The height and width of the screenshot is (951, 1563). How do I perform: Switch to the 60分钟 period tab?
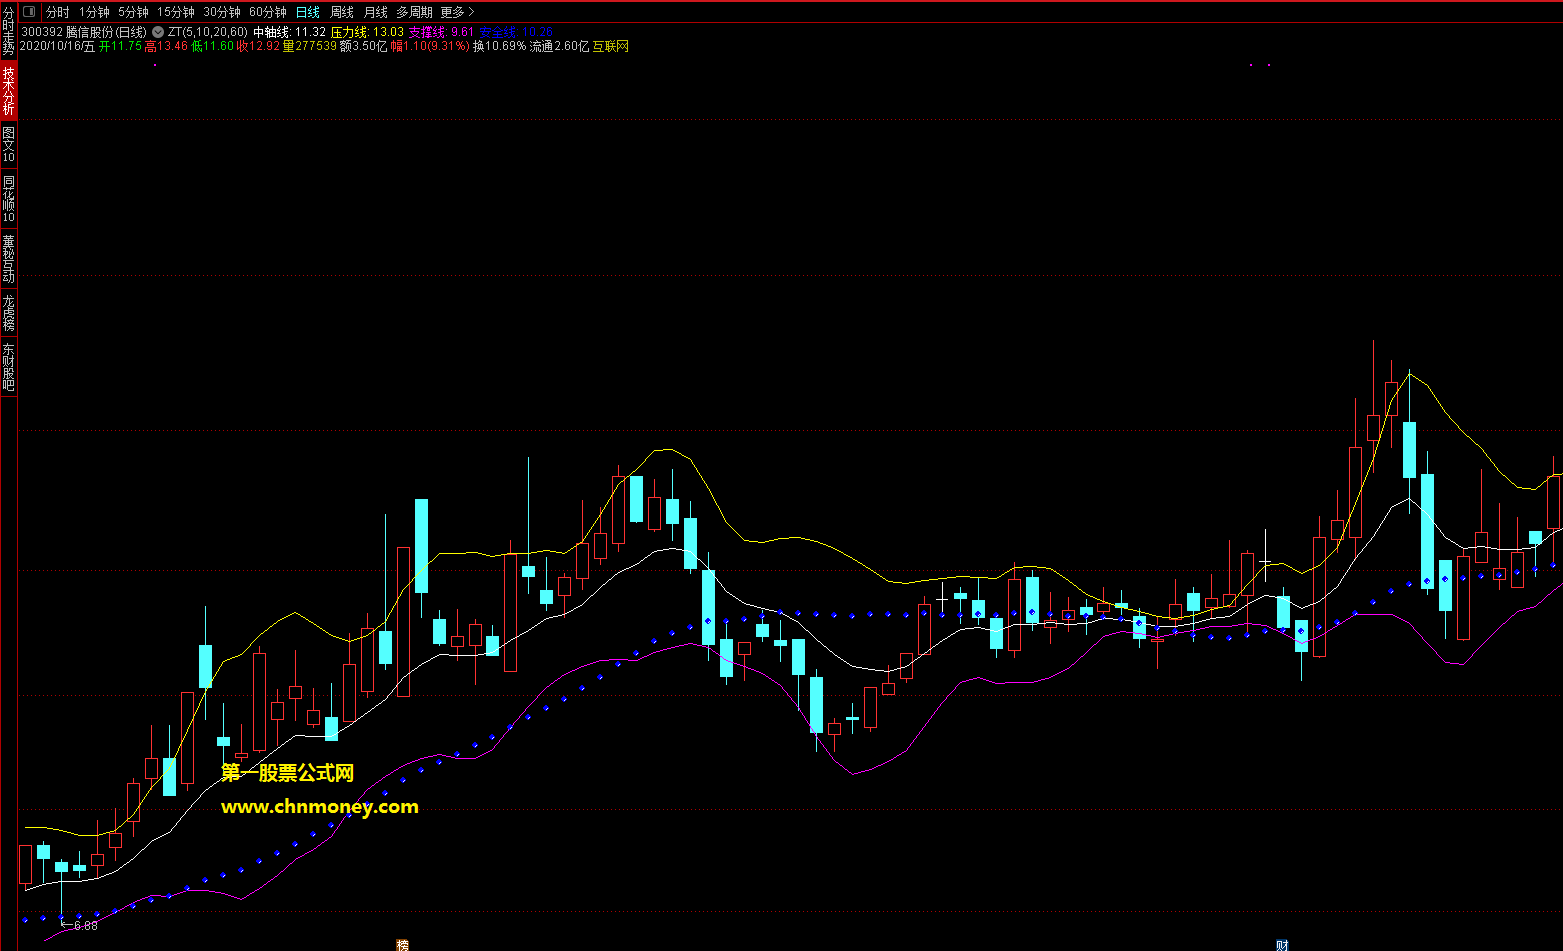pyautogui.click(x=268, y=12)
